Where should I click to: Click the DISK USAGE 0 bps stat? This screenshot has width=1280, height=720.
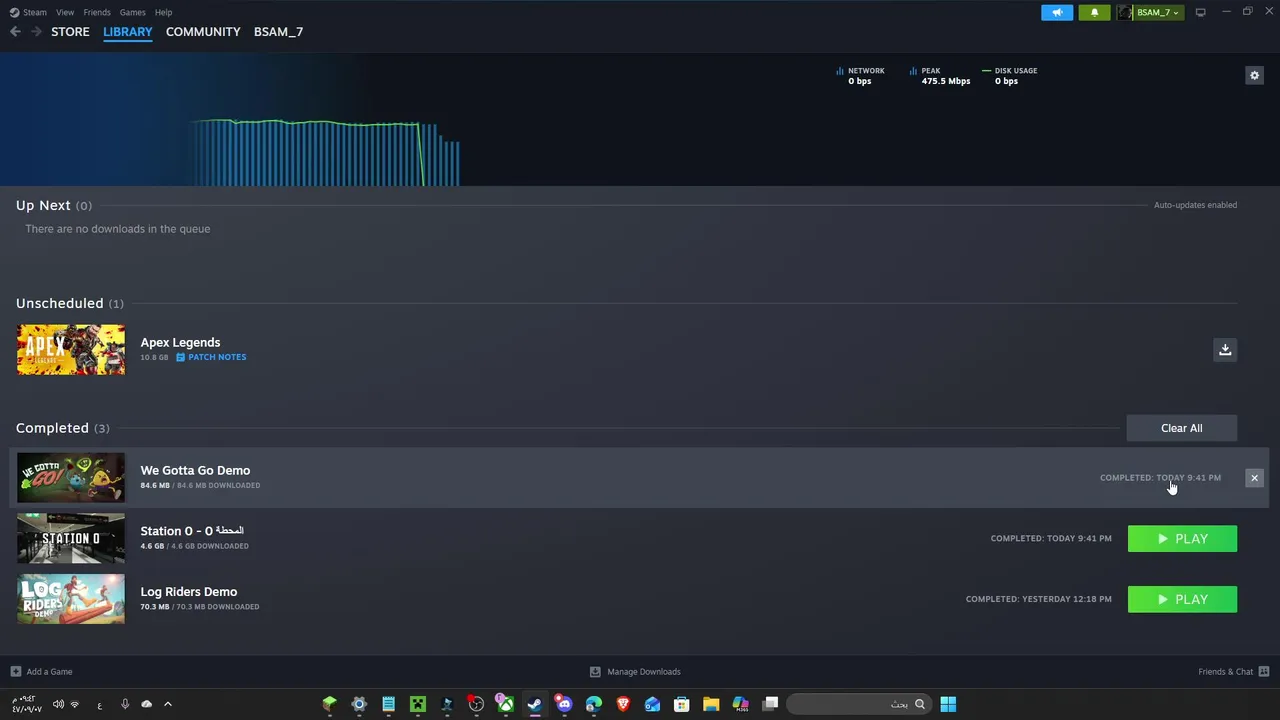[1009, 76]
